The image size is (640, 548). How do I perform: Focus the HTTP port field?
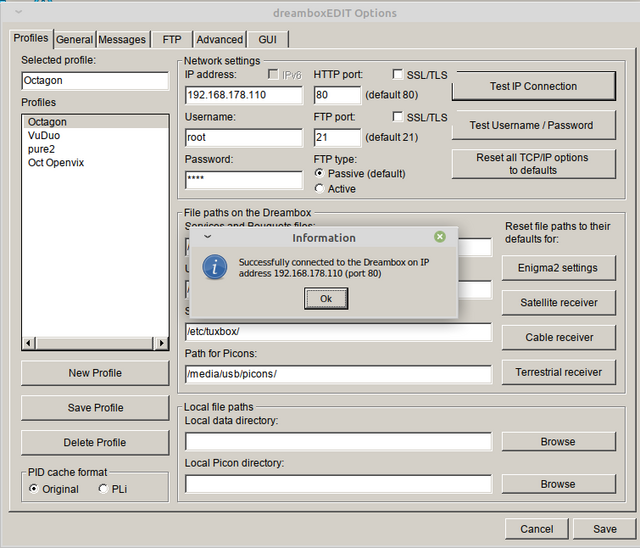337,95
